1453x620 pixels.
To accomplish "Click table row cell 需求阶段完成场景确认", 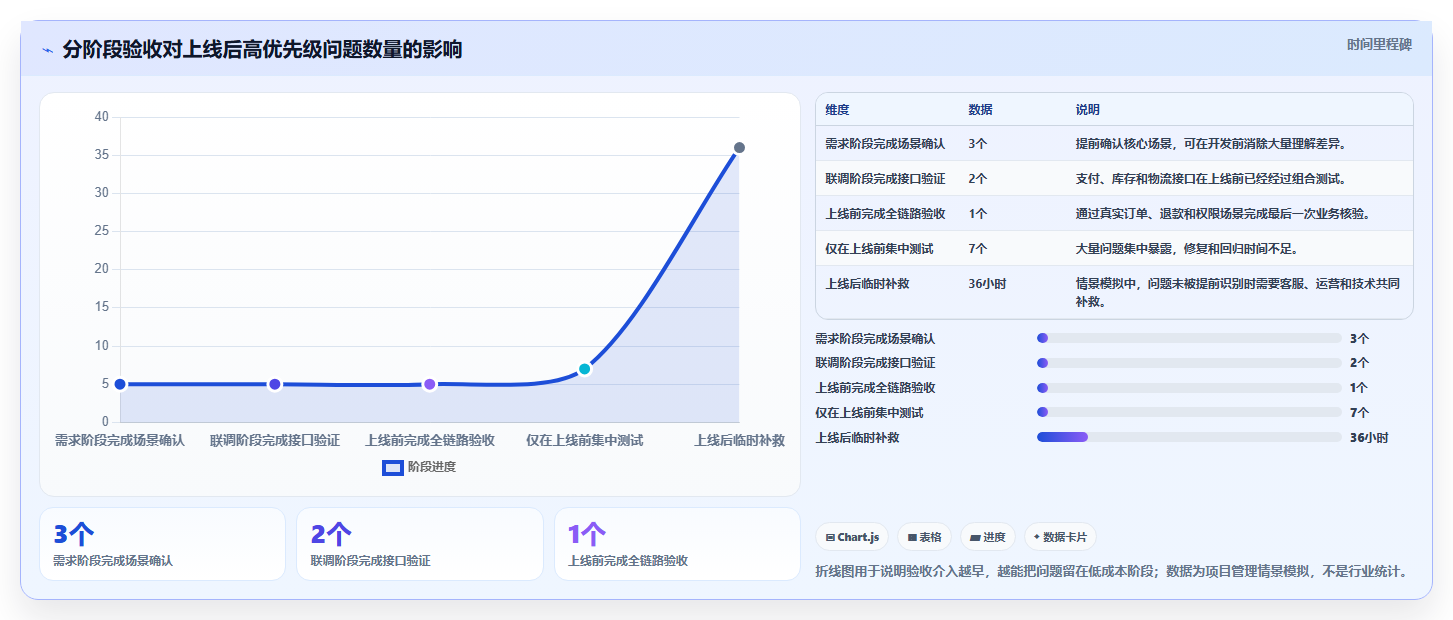I will pyautogui.click(x=885, y=144).
